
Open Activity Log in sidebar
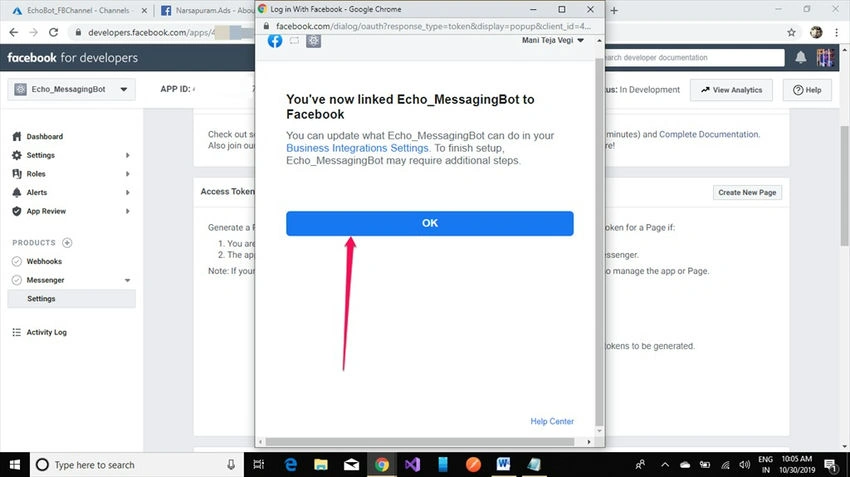47,332
